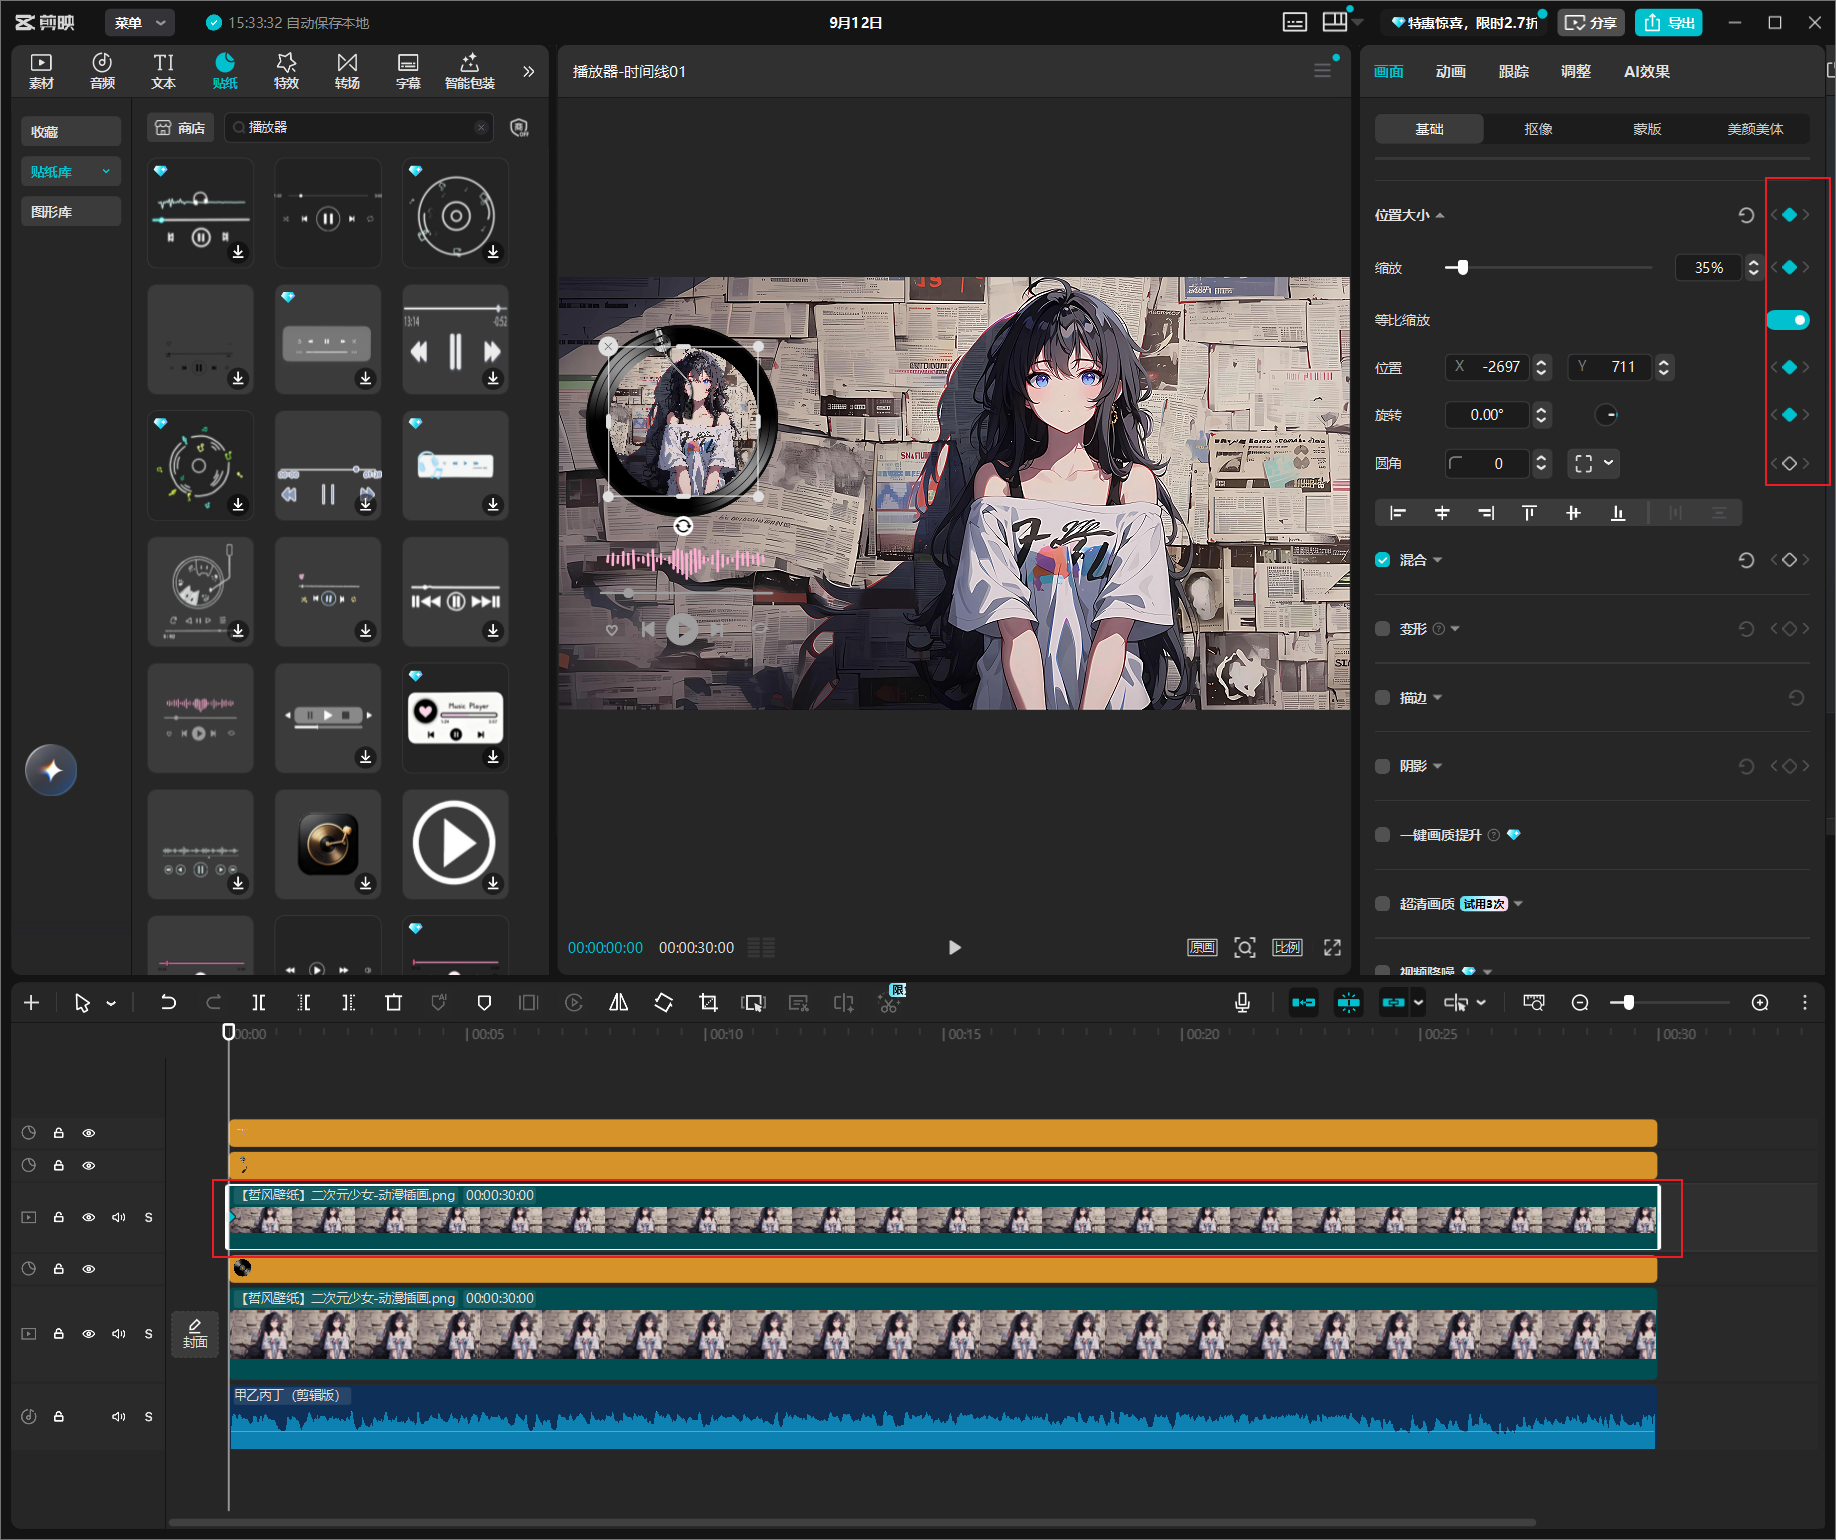Screen dimensions: 1836x1540
Task: Start voice recording with microphone icon
Action: point(1242,1002)
